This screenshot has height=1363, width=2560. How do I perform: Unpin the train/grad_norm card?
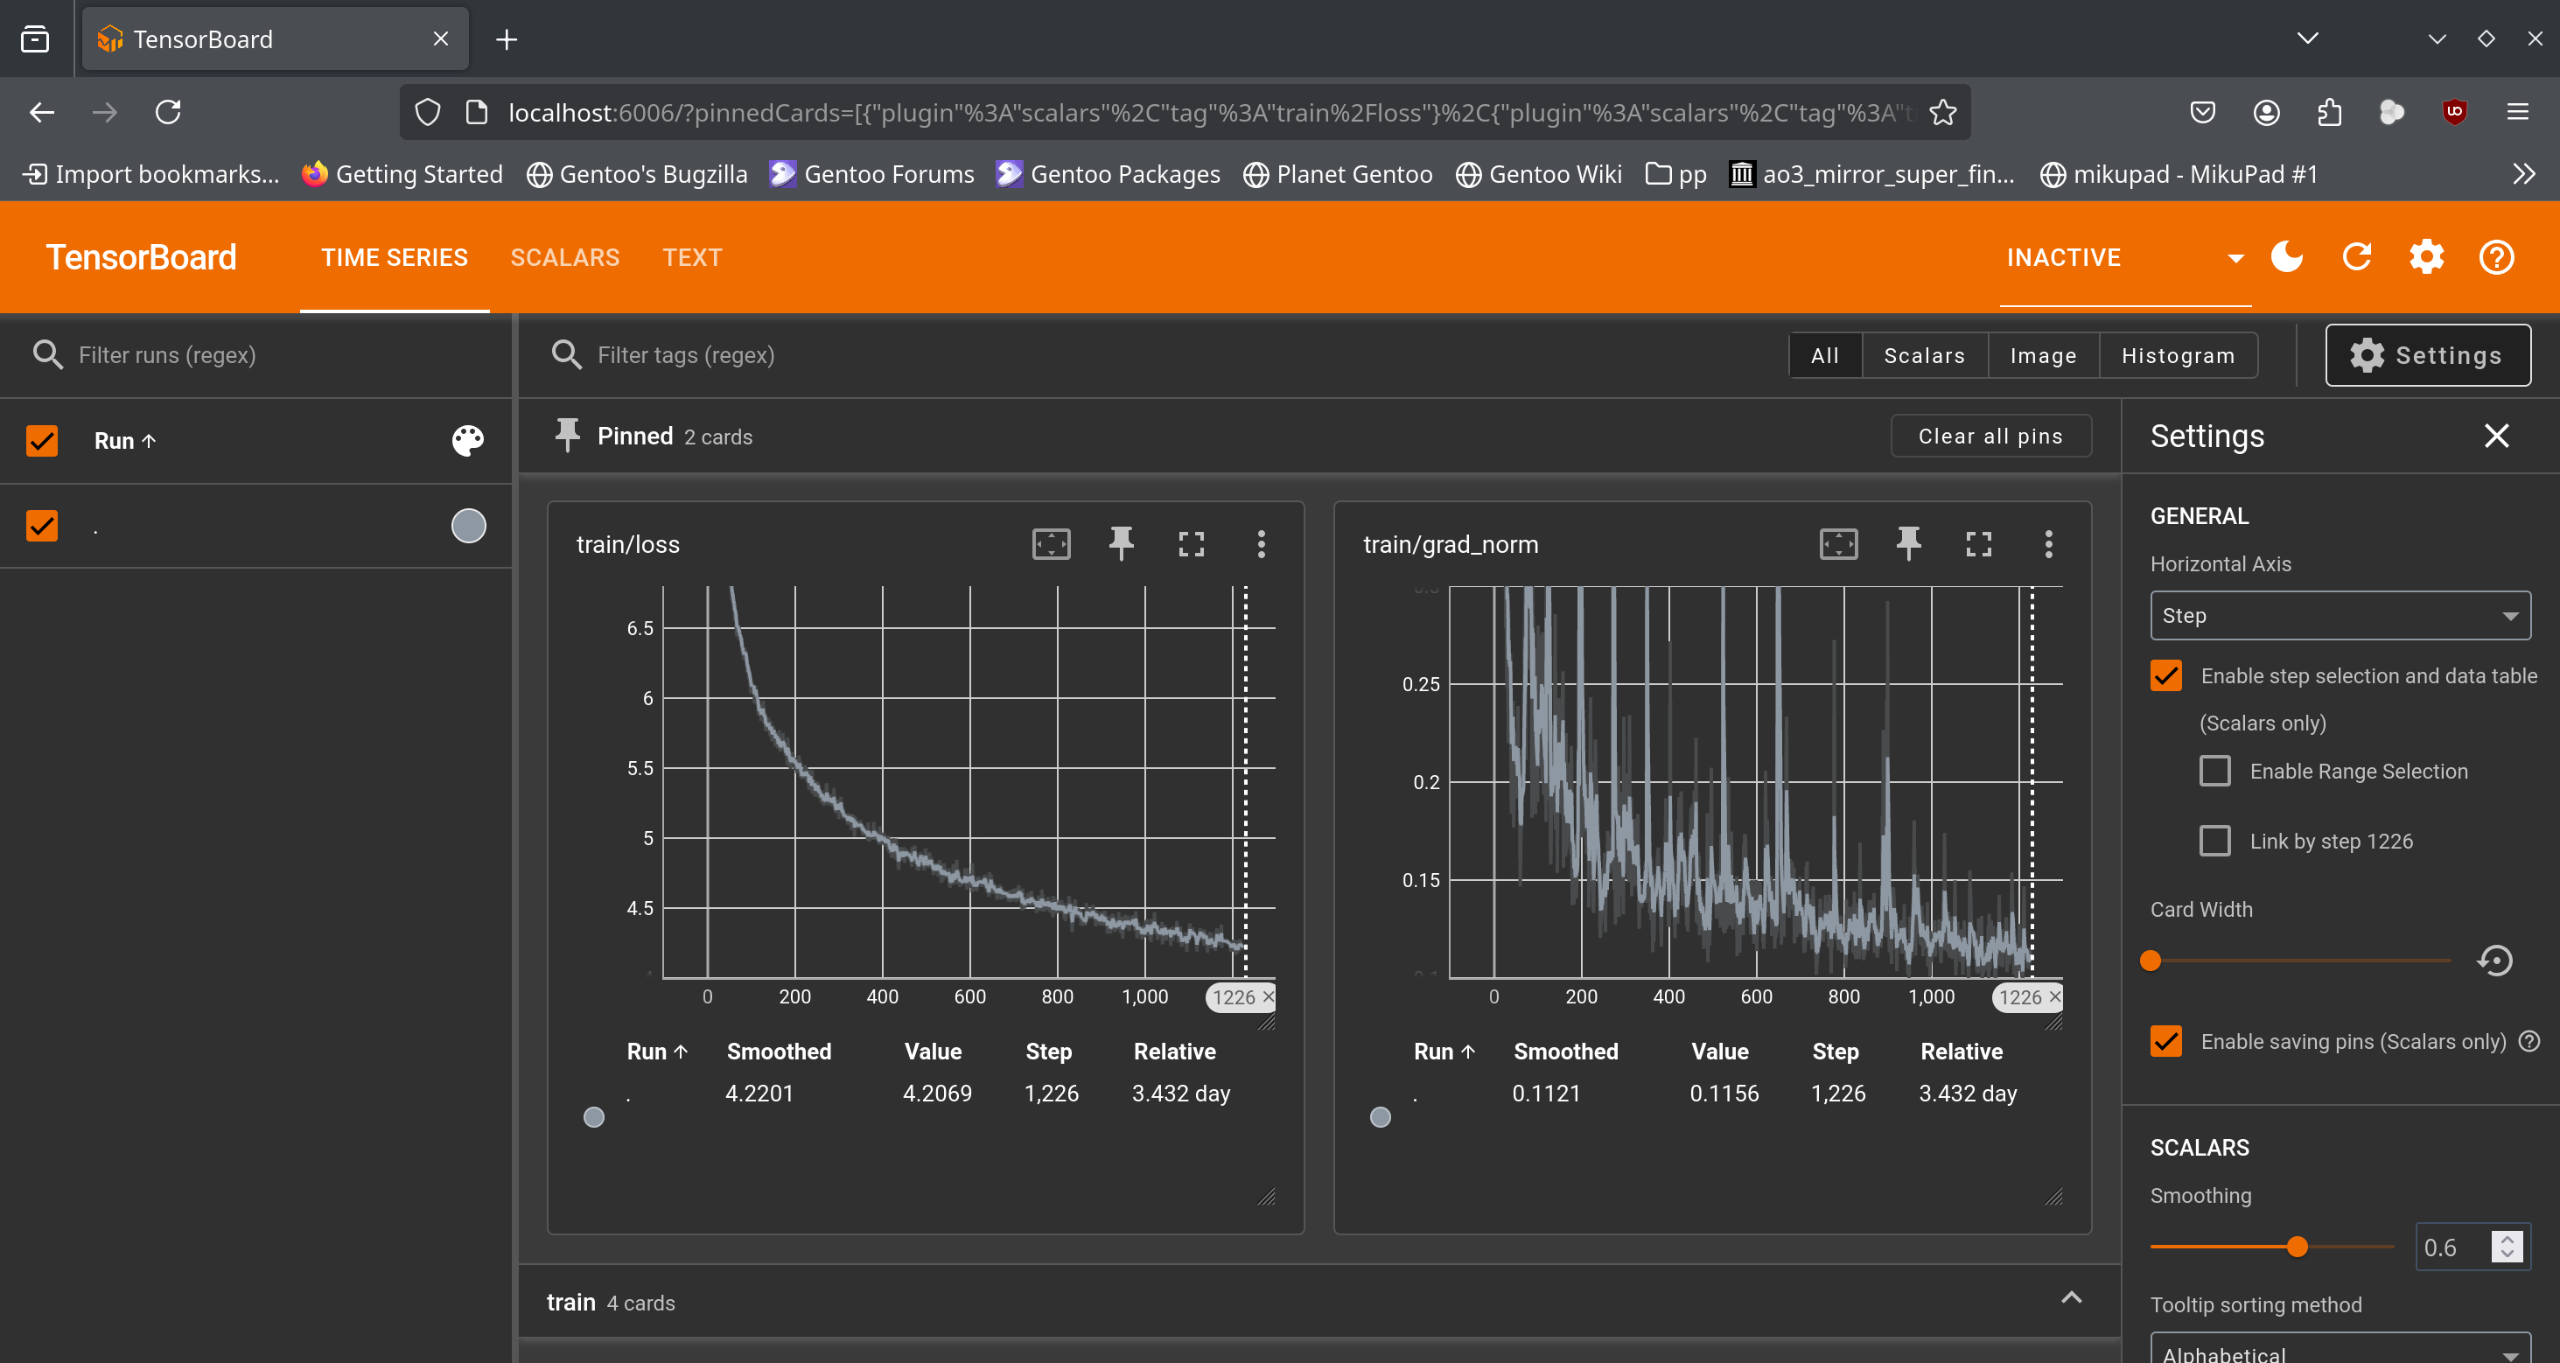coord(1909,544)
